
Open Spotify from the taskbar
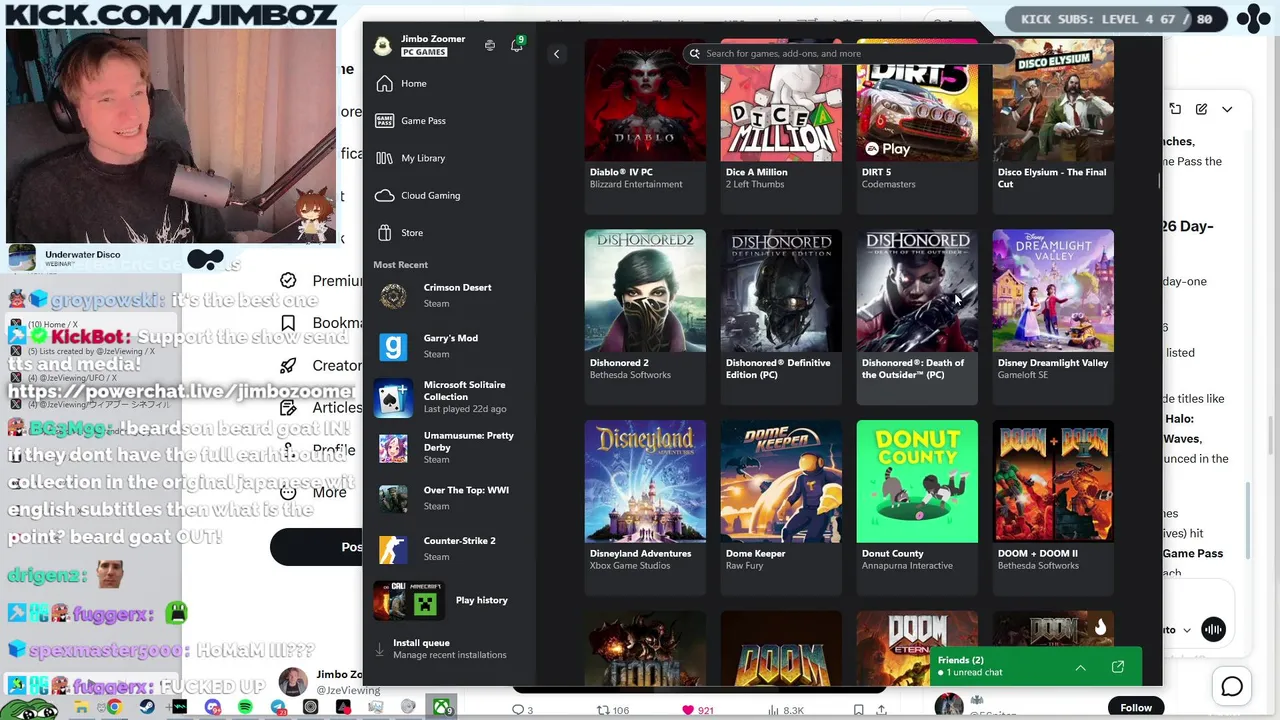click(x=245, y=708)
